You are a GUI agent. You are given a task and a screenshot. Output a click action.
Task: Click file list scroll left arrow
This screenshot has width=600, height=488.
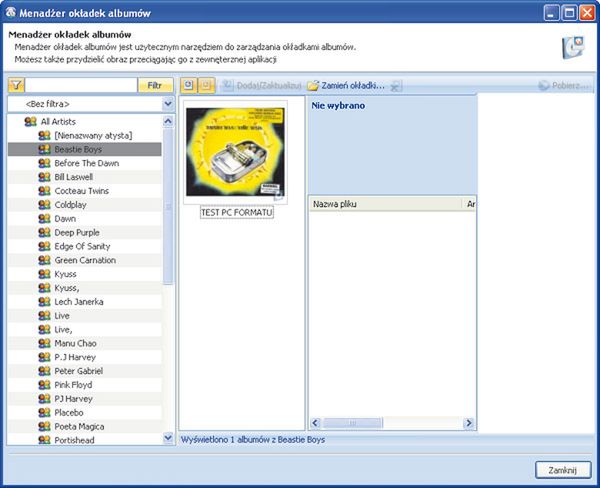coord(315,423)
